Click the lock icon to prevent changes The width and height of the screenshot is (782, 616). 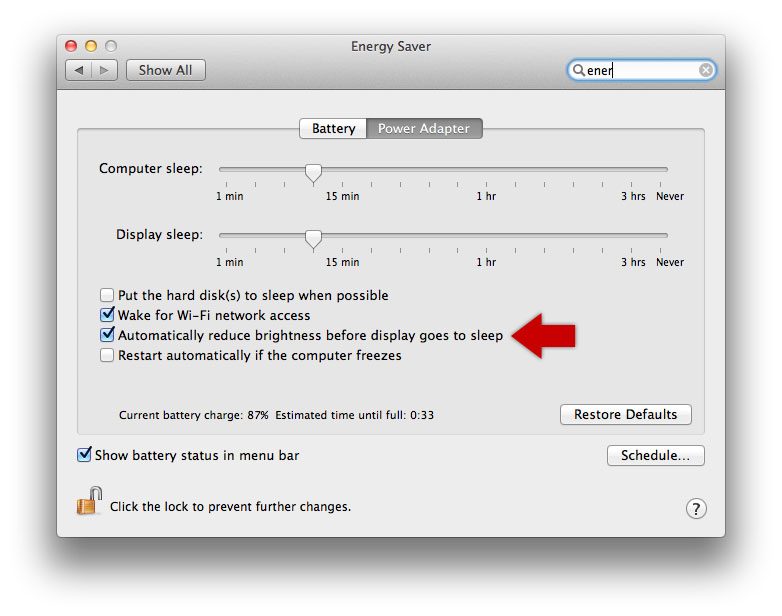(x=89, y=500)
